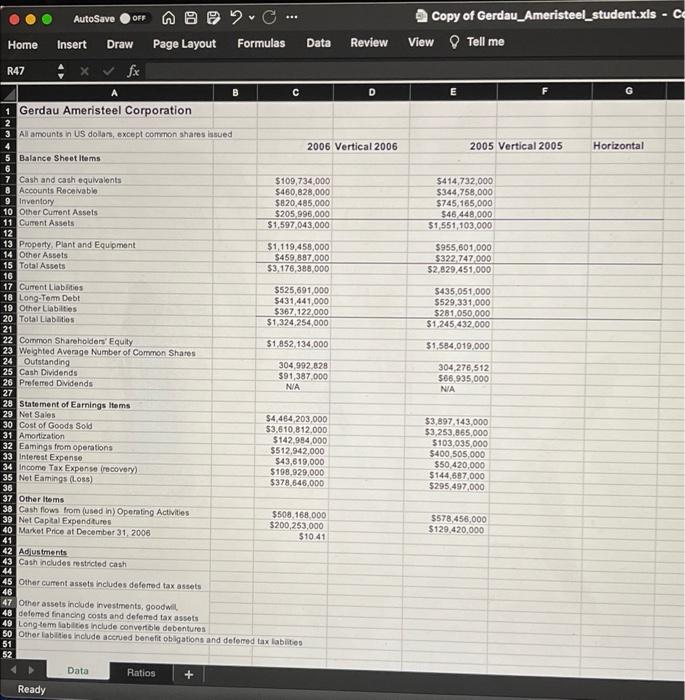Click the Market Price value $10.41

312,537
